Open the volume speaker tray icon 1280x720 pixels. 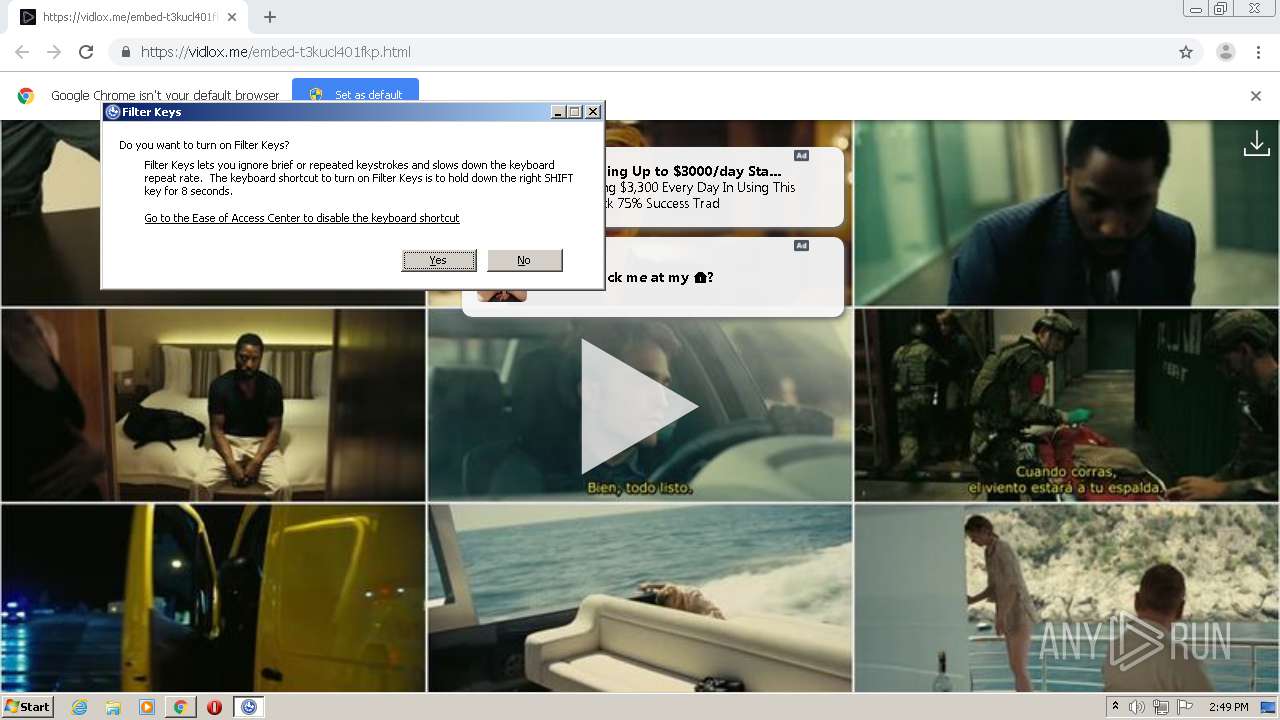[1136, 707]
